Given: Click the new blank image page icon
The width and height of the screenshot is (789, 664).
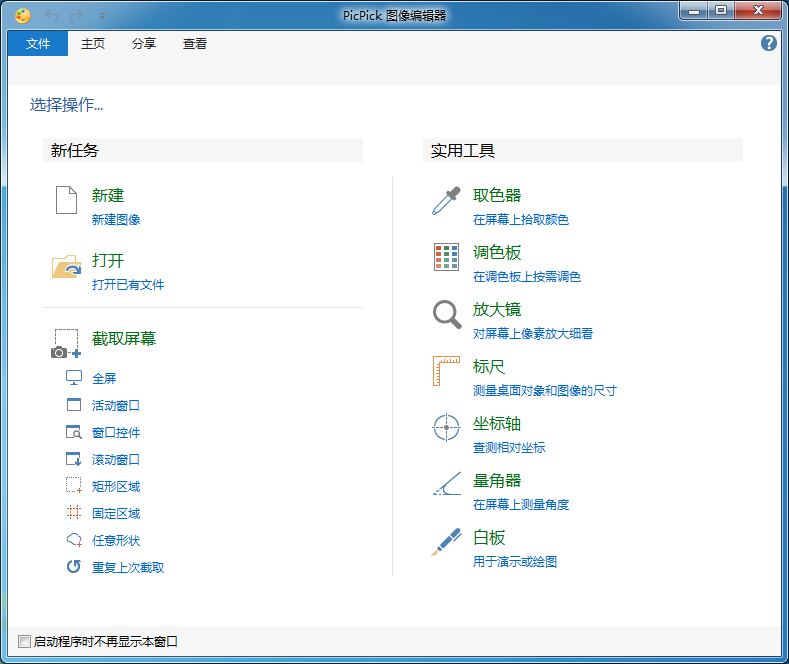Looking at the screenshot, I should pos(66,200).
